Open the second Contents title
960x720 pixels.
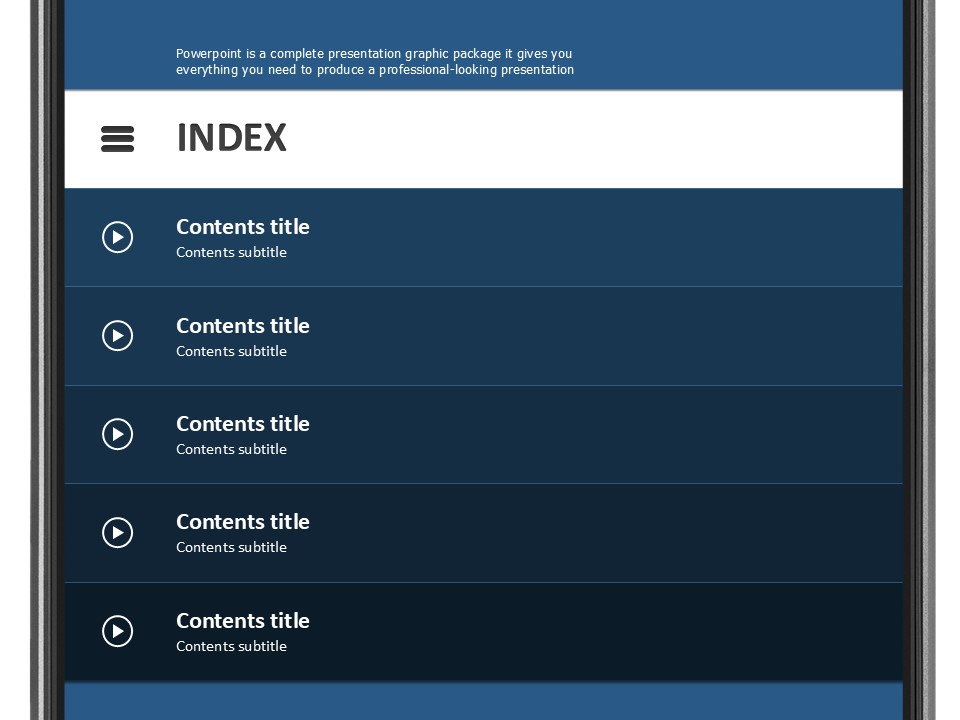click(x=242, y=326)
